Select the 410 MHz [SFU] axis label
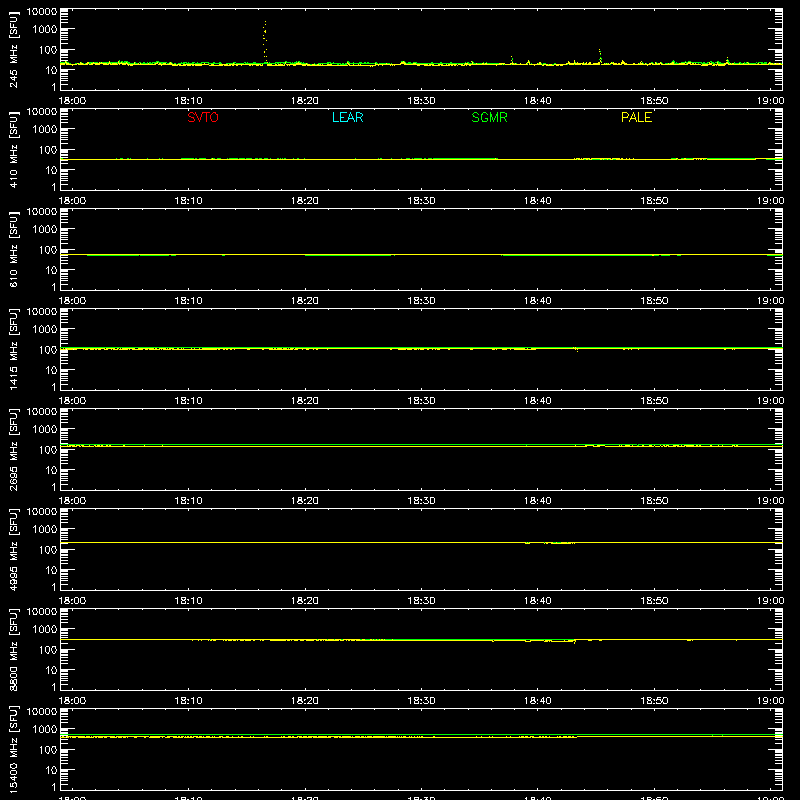Screen dimensions: 800x800 13,149
